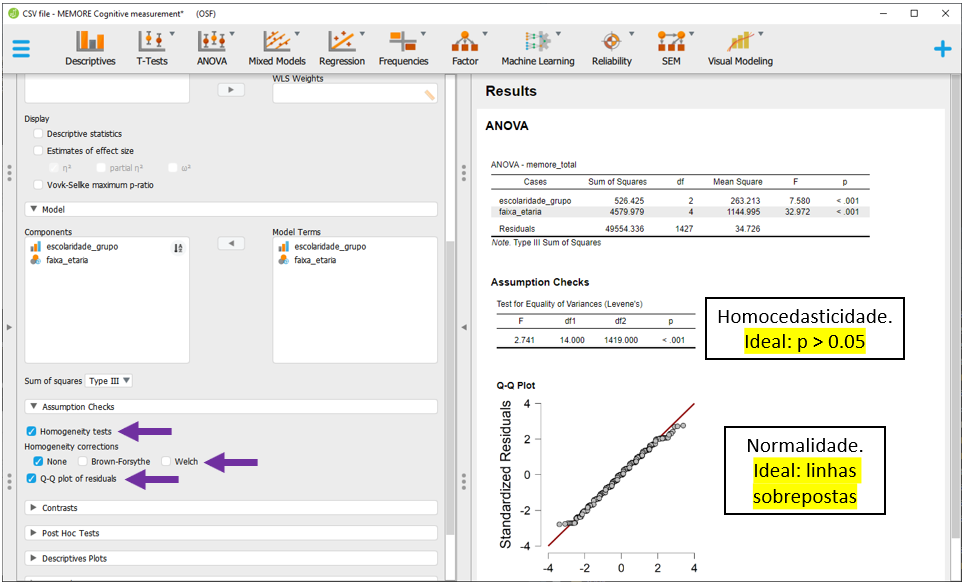The width and height of the screenshot is (965, 585).
Task: Click the Q-Q Plot title in results
Action: point(516,386)
